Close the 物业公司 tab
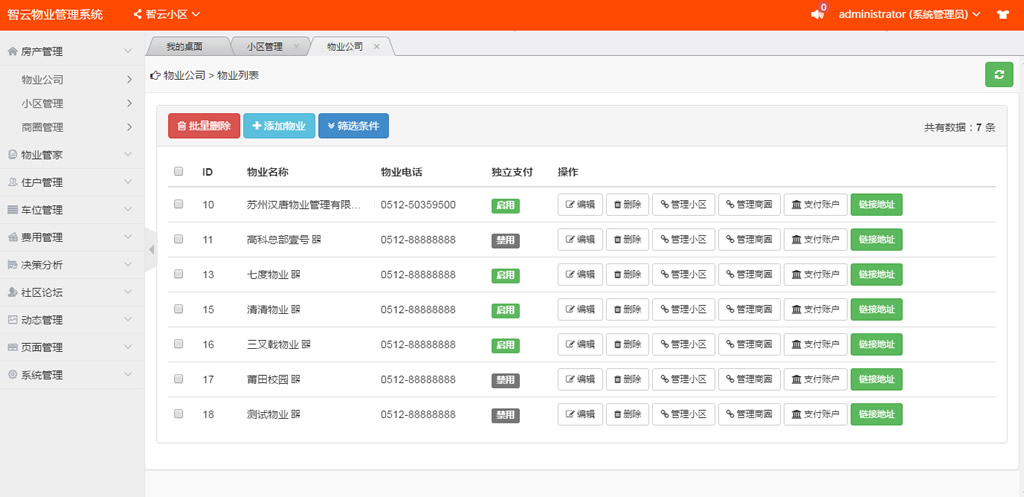The width and height of the screenshot is (1024, 497). coord(376,47)
